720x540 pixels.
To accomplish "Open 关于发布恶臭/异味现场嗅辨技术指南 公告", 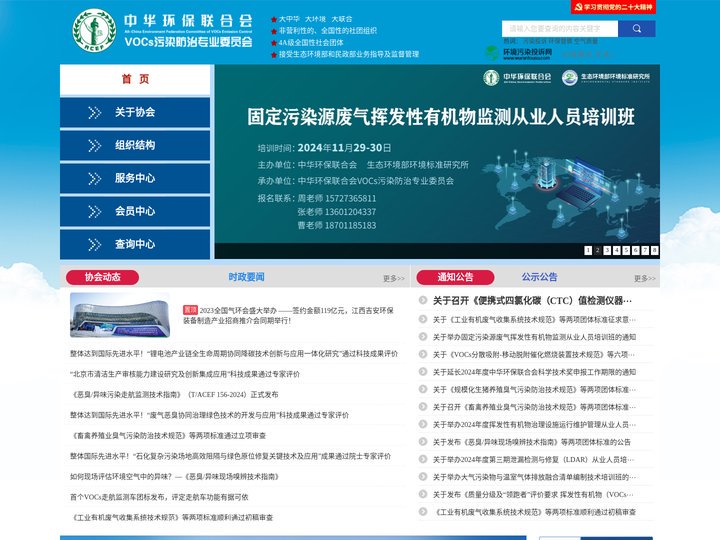I will click(532, 442).
